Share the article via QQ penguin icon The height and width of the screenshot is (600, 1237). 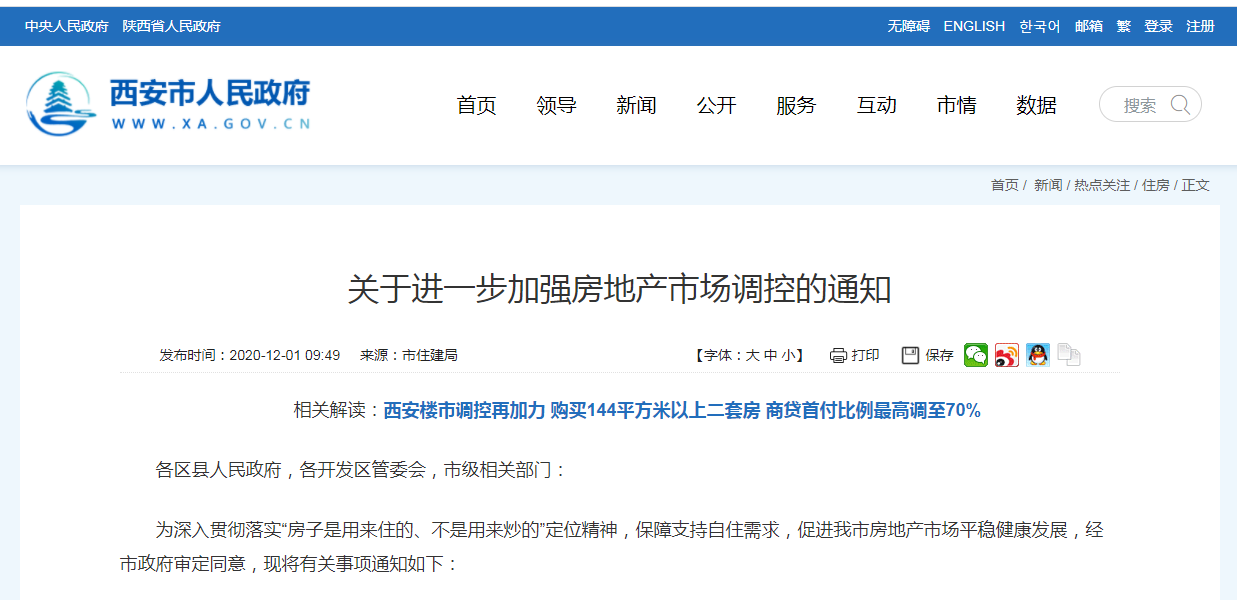(x=1037, y=355)
